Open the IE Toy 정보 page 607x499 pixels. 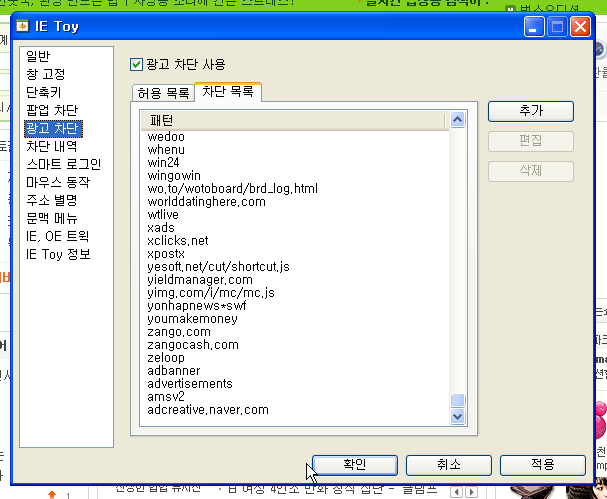pos(58,254)
